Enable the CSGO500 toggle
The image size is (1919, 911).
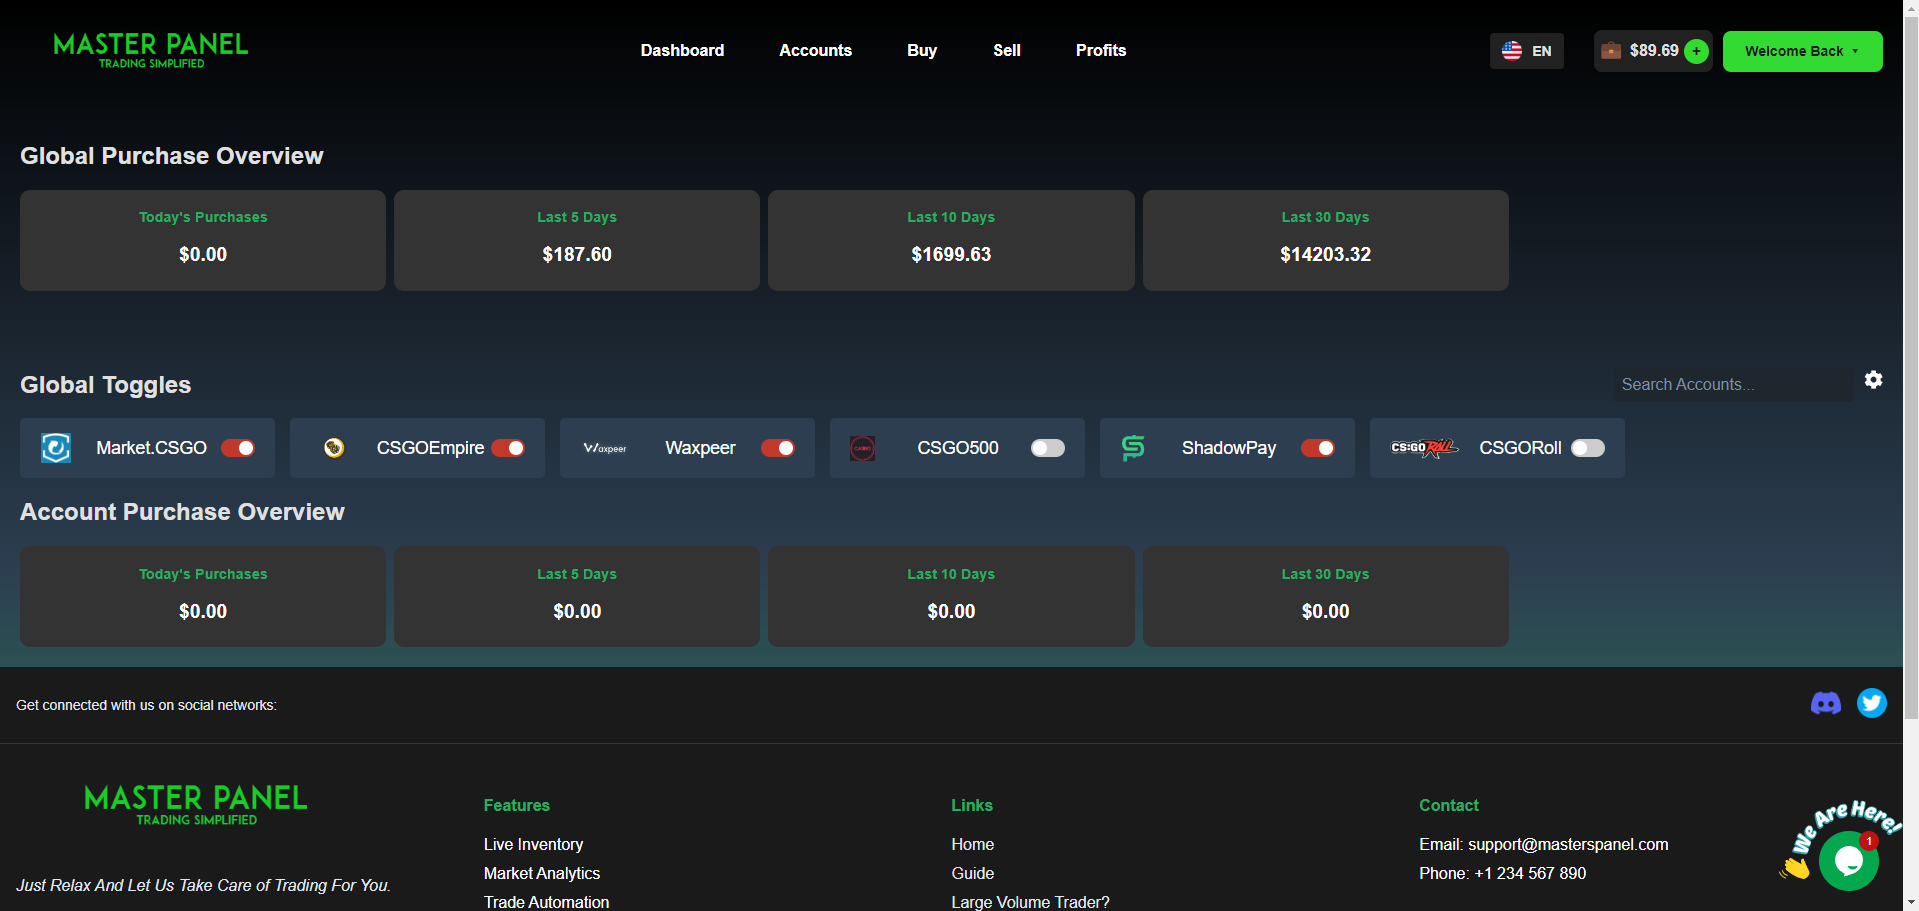[x=1048, y=448]
